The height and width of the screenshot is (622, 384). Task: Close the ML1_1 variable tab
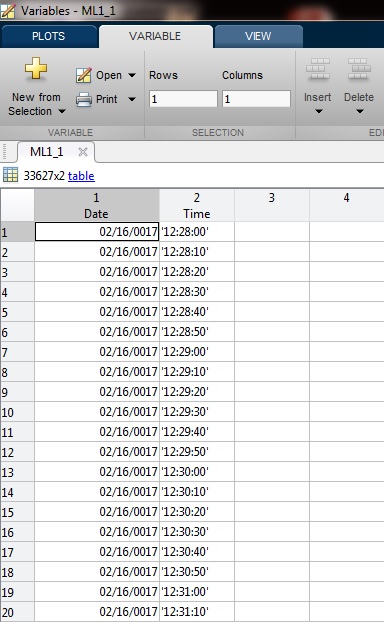83,152
